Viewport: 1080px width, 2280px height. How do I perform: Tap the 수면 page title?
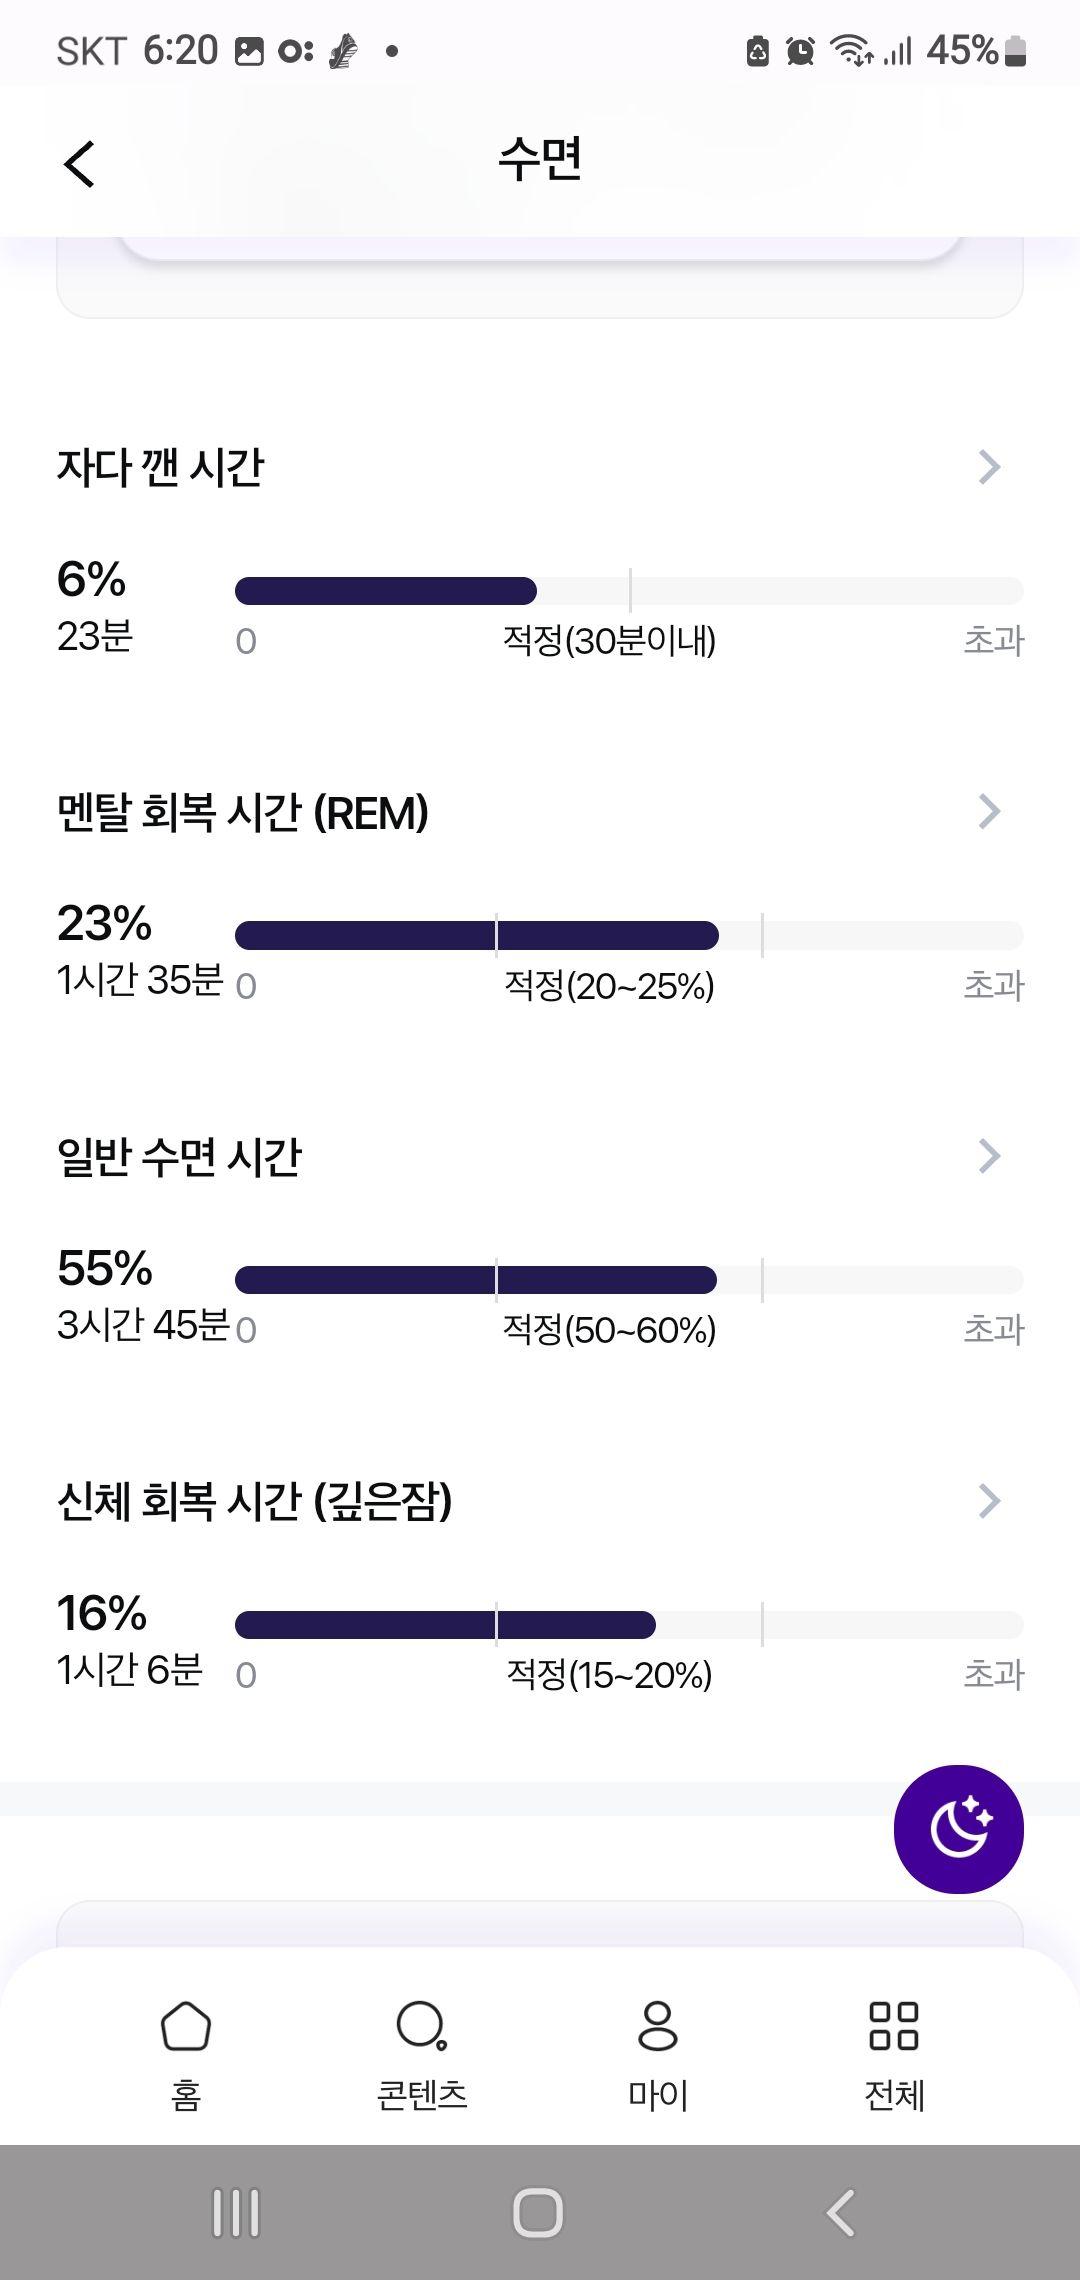[x=540, y=159]
